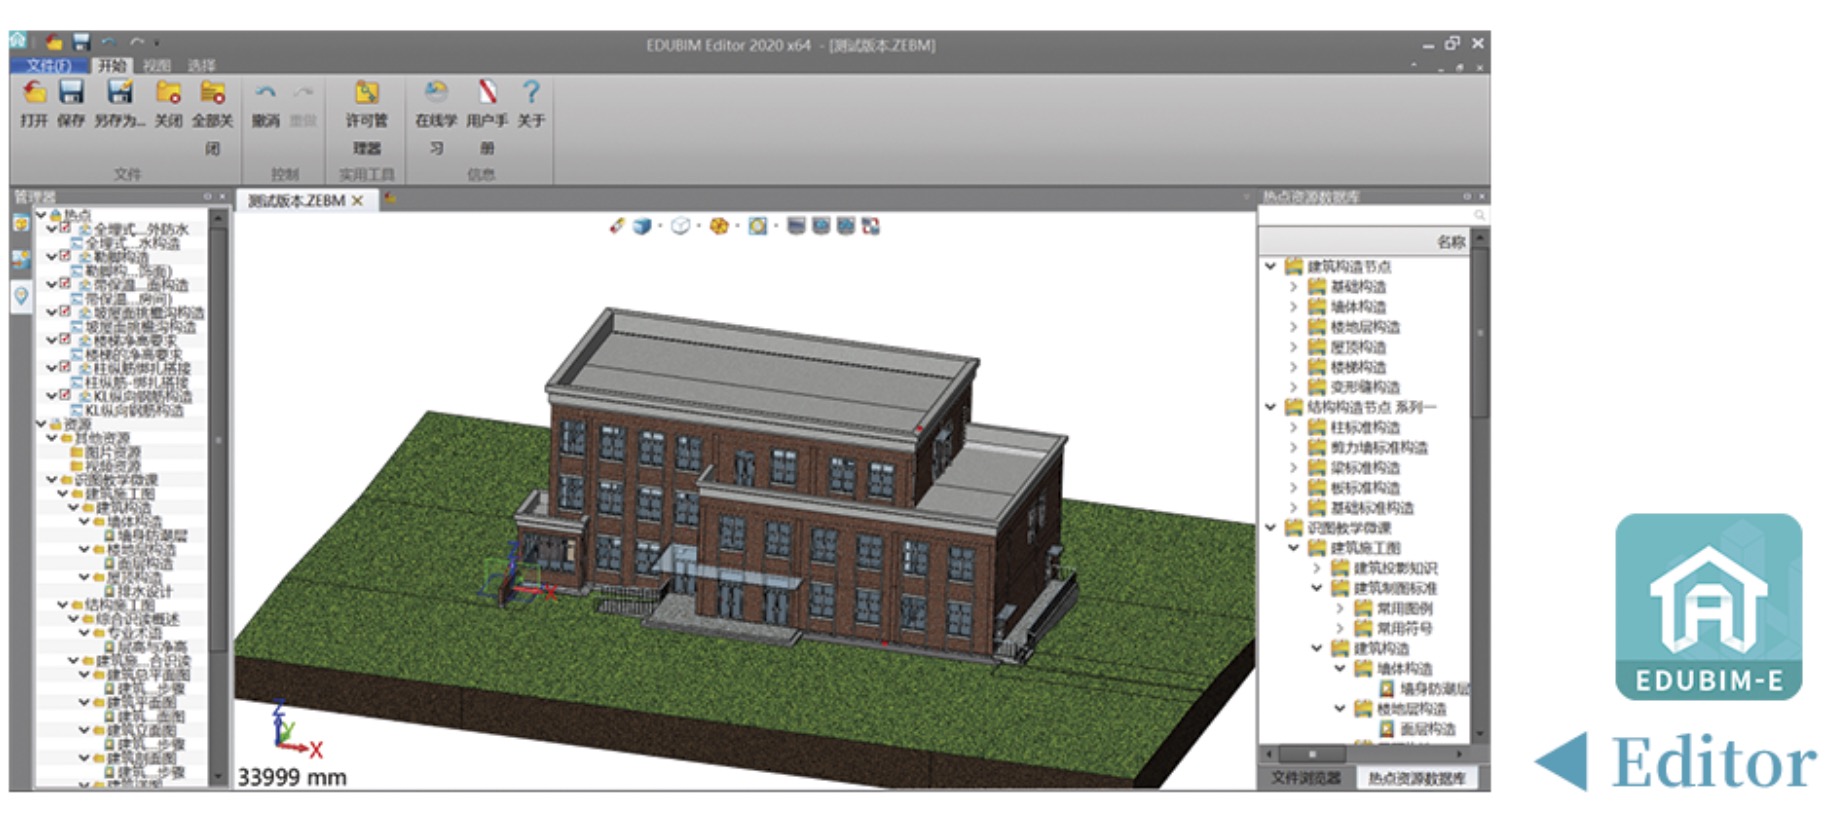Click the quick-access redo arrow in title bar

137,42
